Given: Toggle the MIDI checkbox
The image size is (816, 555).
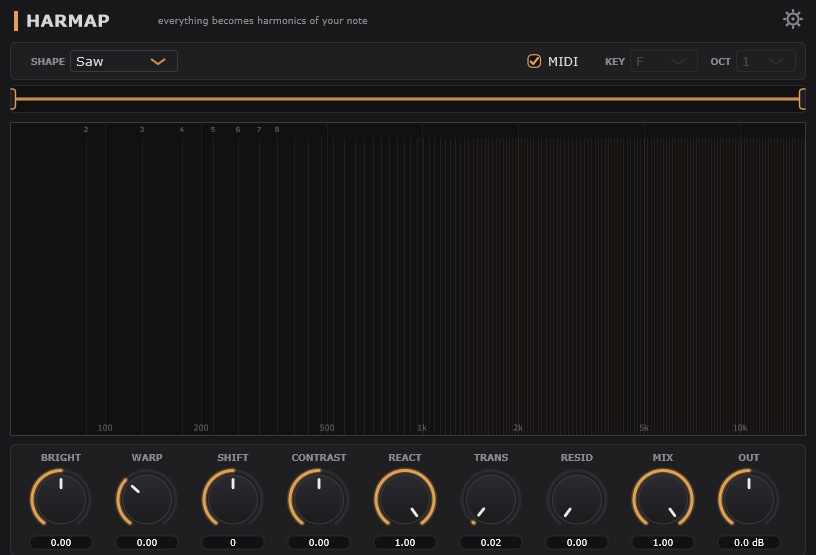Looking at the screenshot, I should point(534,61).
